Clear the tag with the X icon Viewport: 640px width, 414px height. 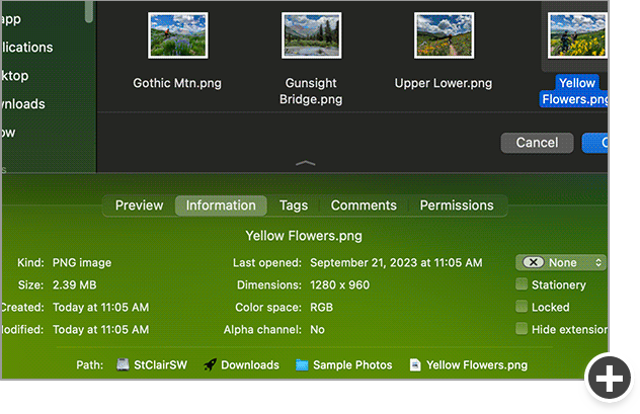[533, 262]
